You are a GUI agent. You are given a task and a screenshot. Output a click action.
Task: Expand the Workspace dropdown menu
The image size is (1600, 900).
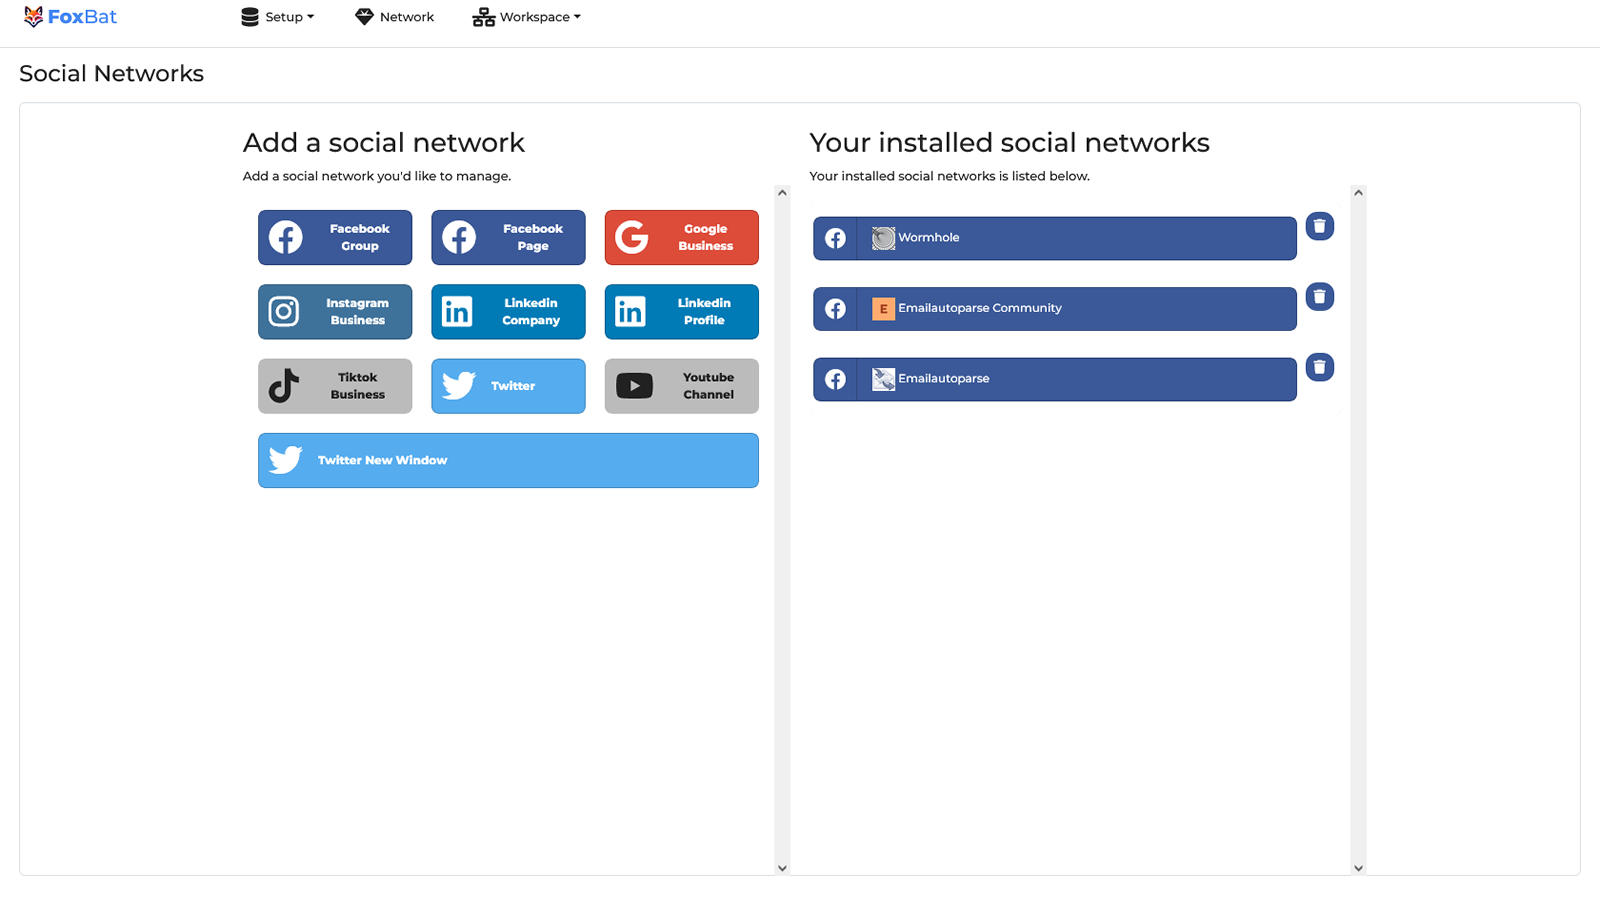click(x=527, y=17)
